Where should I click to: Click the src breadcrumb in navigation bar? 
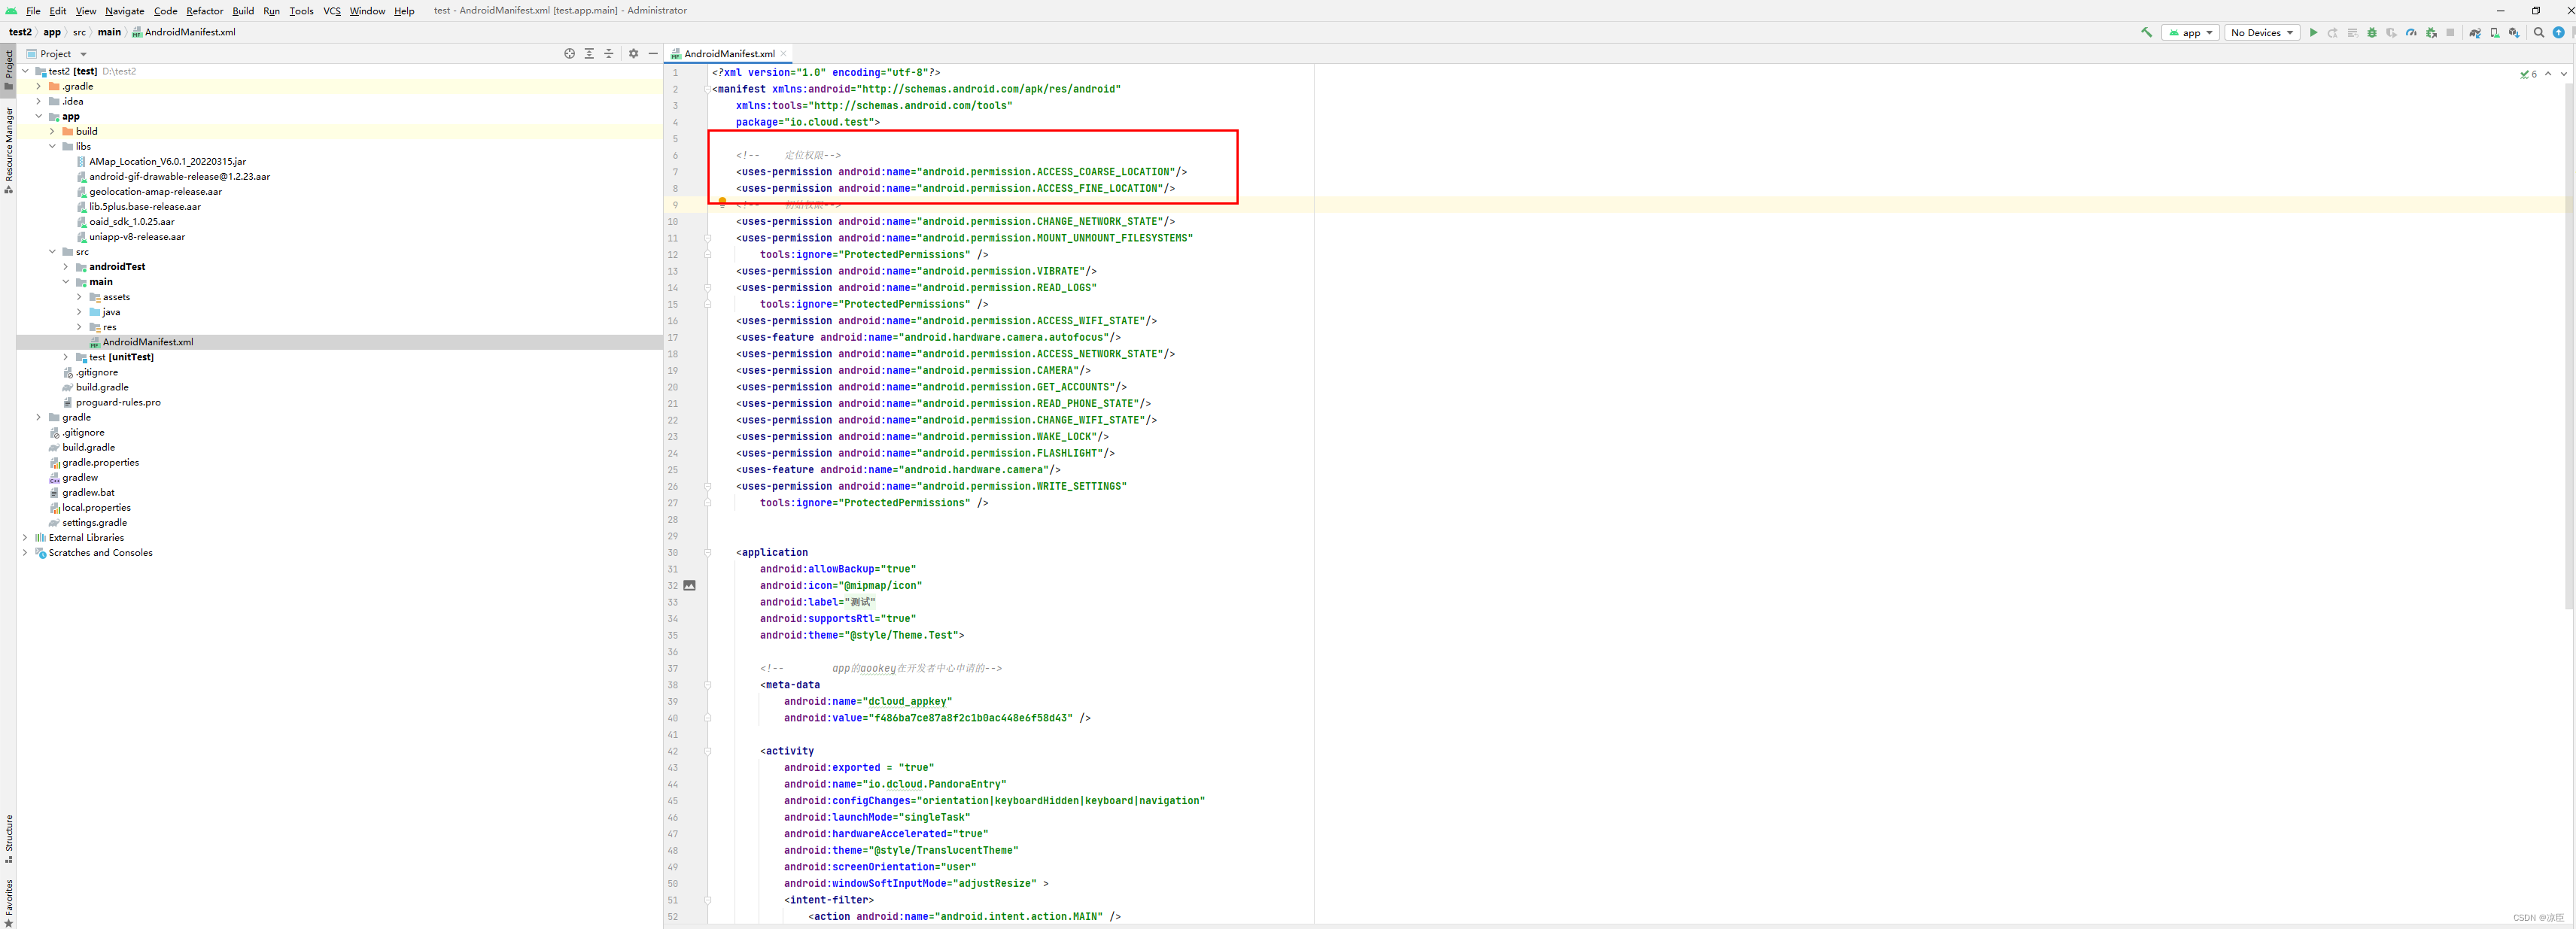[79, 32]
